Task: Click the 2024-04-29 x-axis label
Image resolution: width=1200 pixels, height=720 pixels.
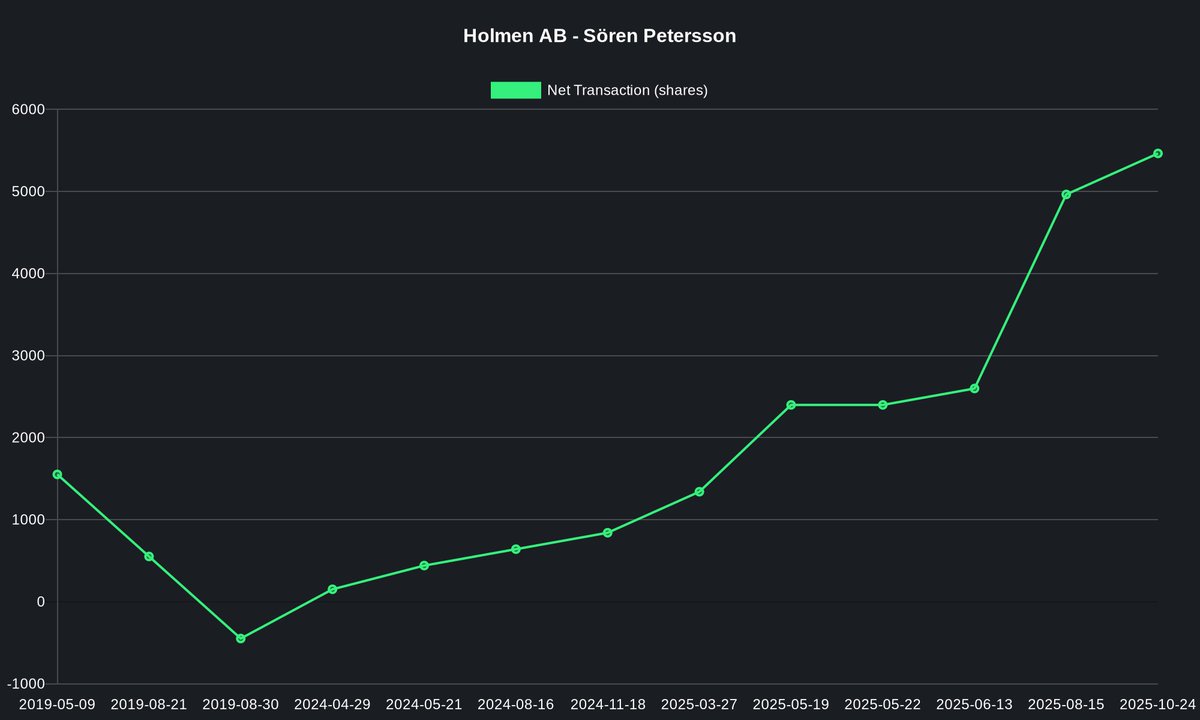Action: coord(332,704)
